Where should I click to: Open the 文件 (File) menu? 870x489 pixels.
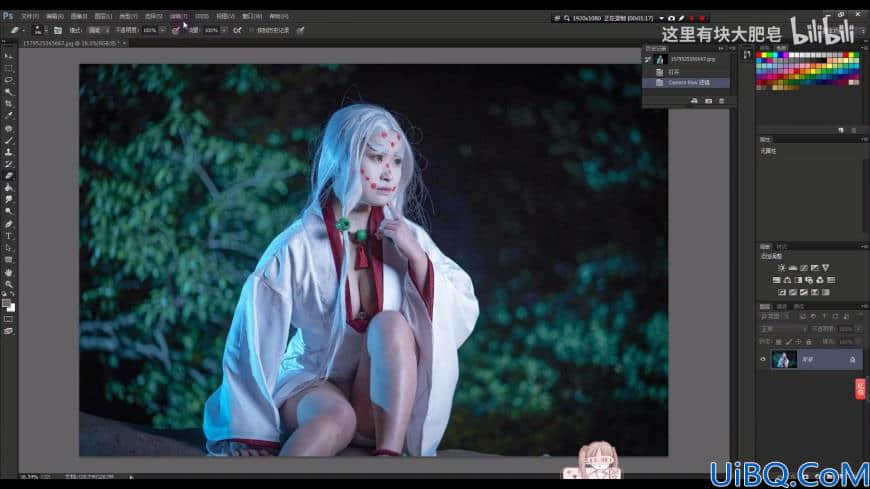30,16
